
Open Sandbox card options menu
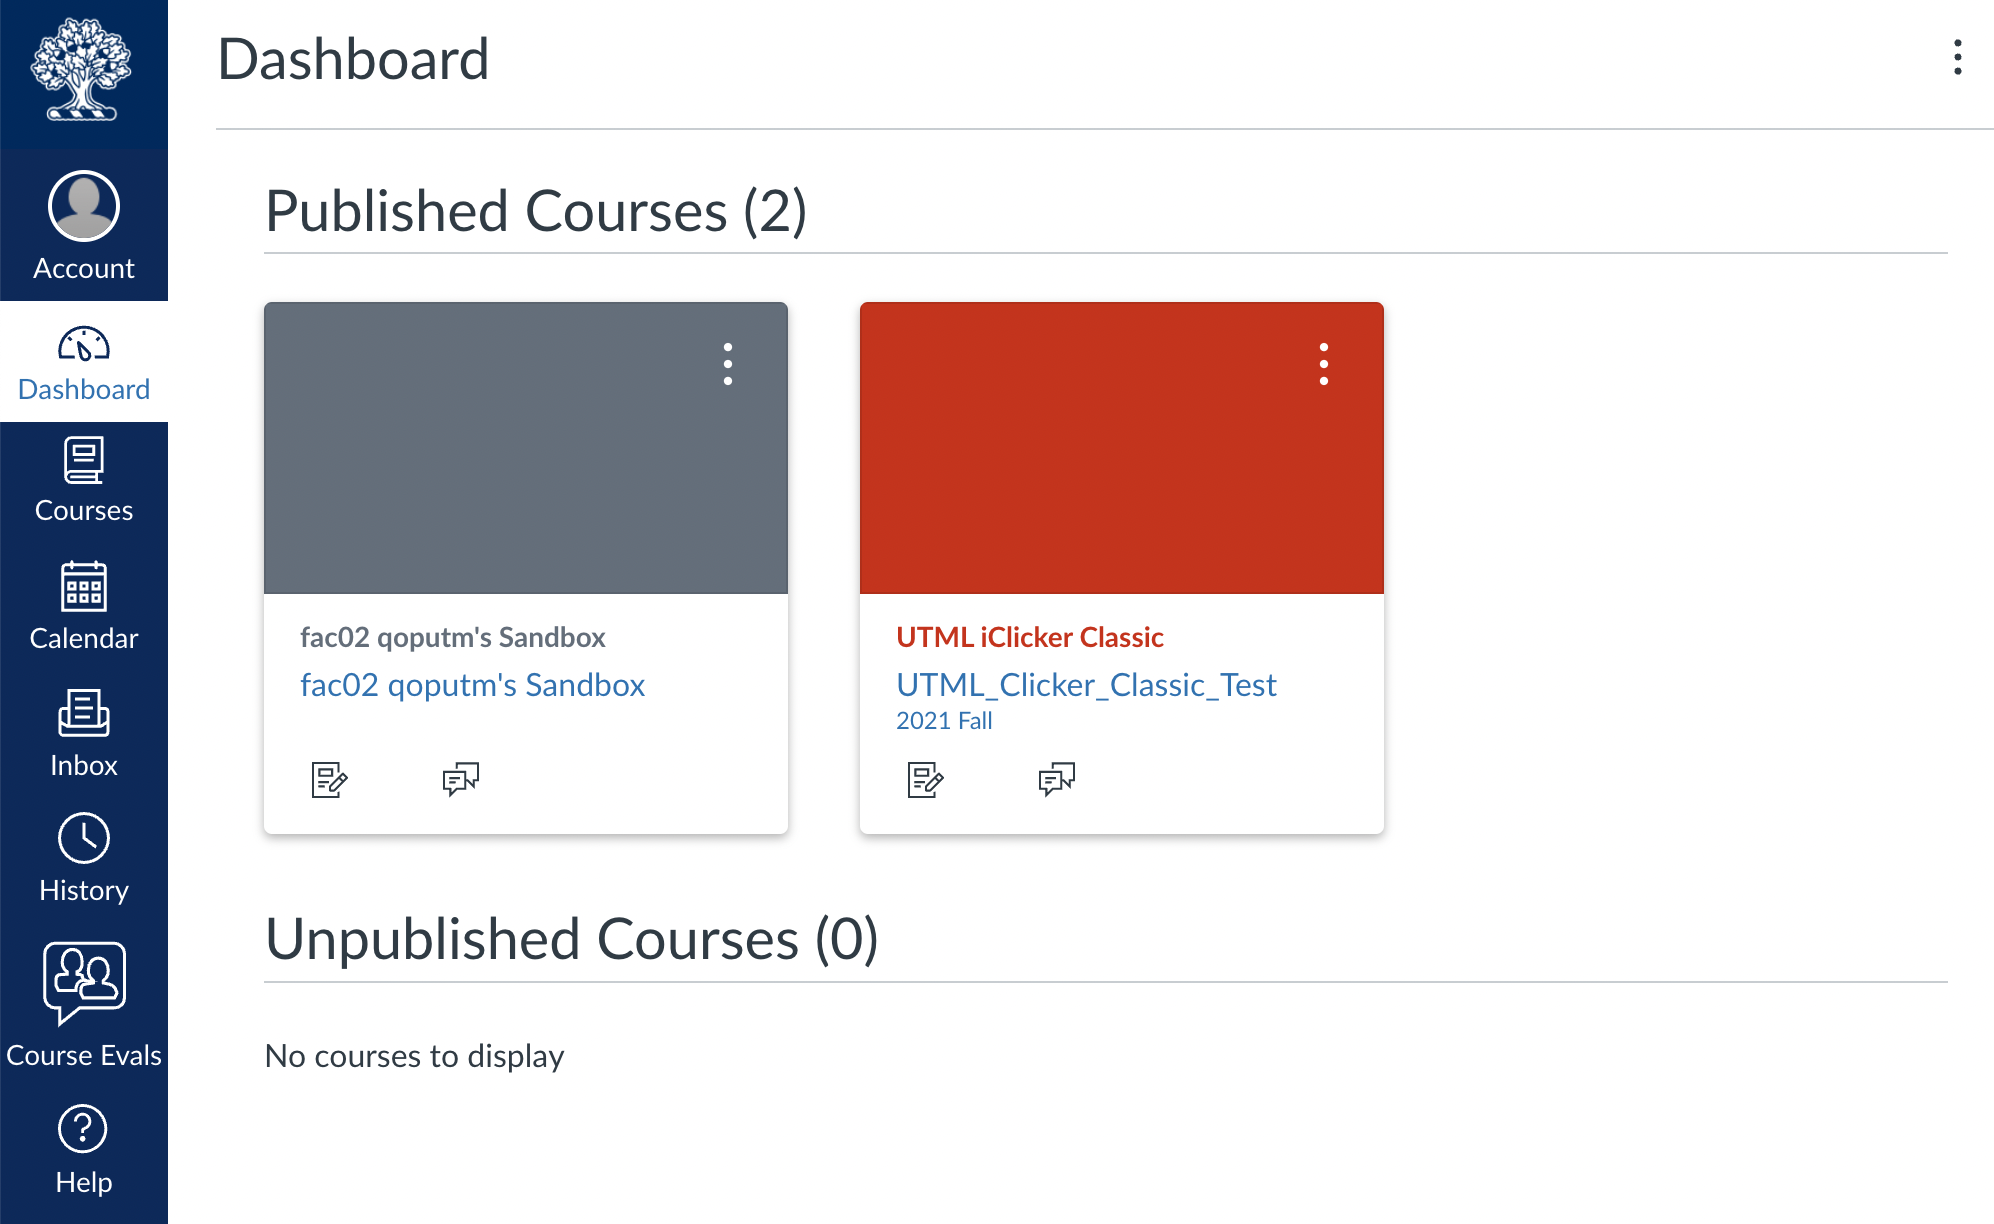(x=728, y=364)
